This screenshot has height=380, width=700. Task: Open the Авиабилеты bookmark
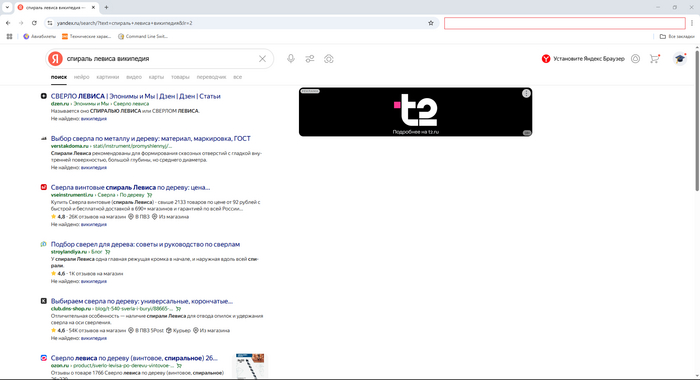pos(40,37)
